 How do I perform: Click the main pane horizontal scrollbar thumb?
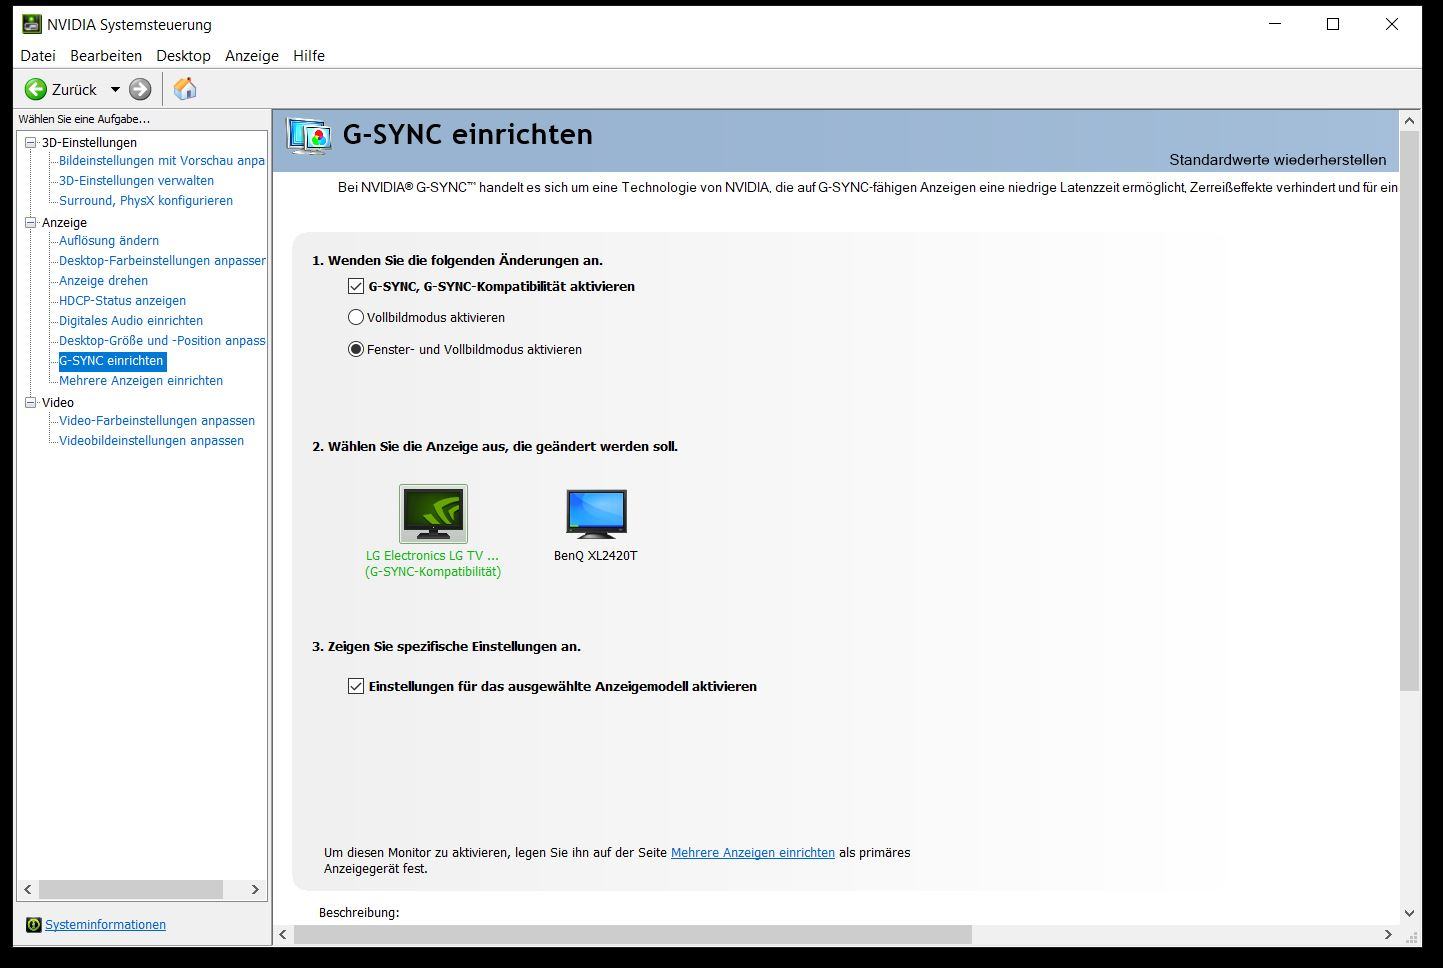click(633, 934)
